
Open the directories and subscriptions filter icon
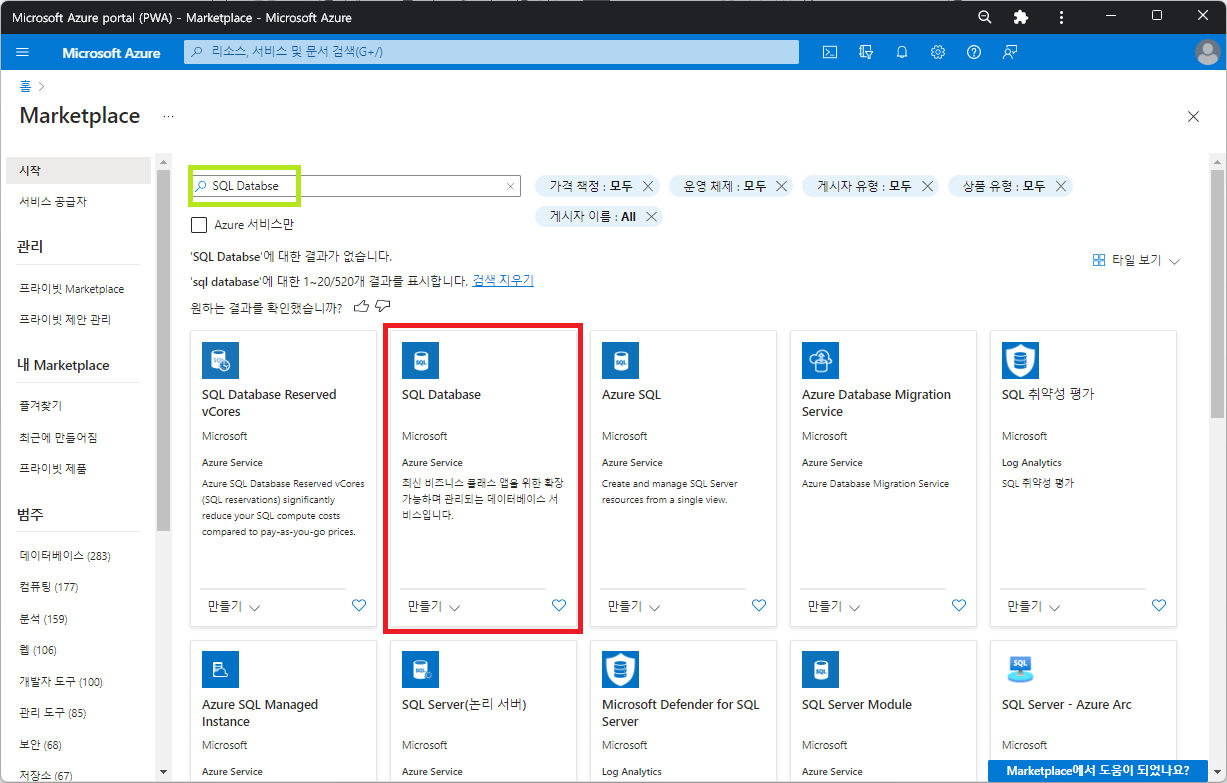[866, 53]
